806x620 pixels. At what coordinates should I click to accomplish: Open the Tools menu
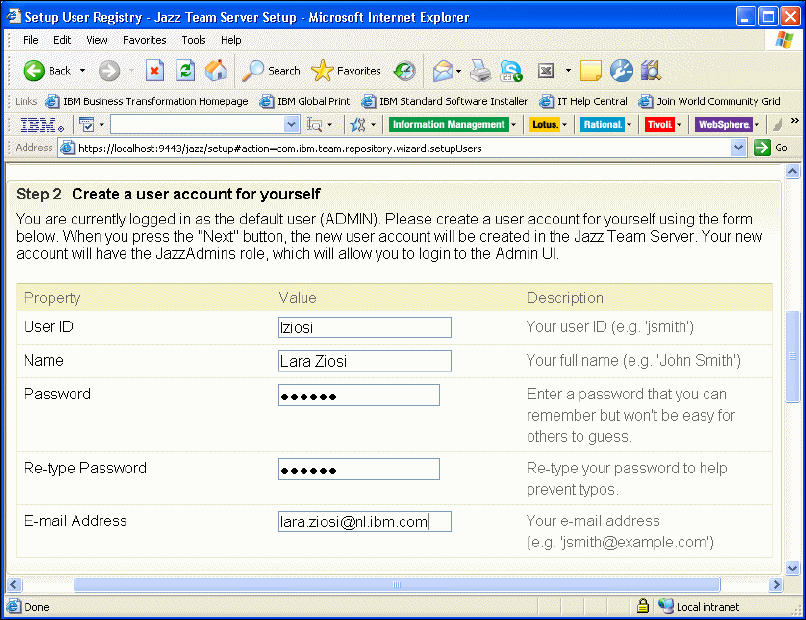pos(193,40)
